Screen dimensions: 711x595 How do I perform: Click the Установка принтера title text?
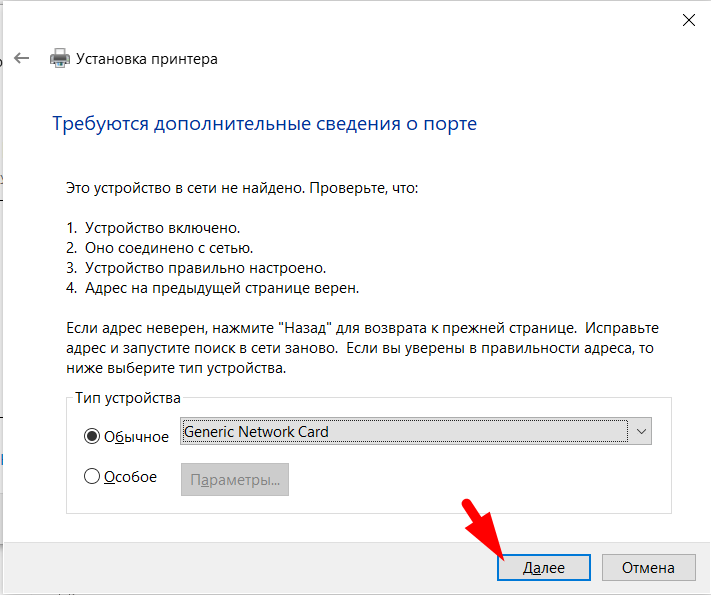pos(147,59)
